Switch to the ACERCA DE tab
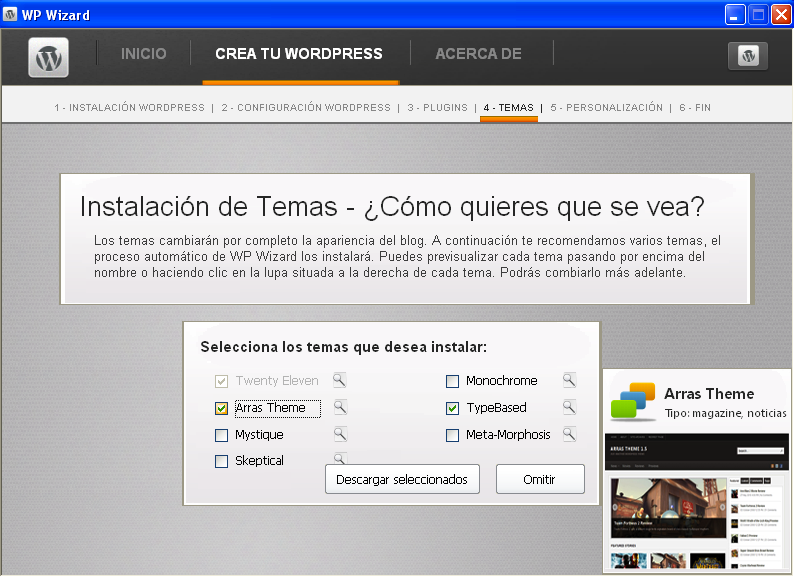 pos(479,54)
